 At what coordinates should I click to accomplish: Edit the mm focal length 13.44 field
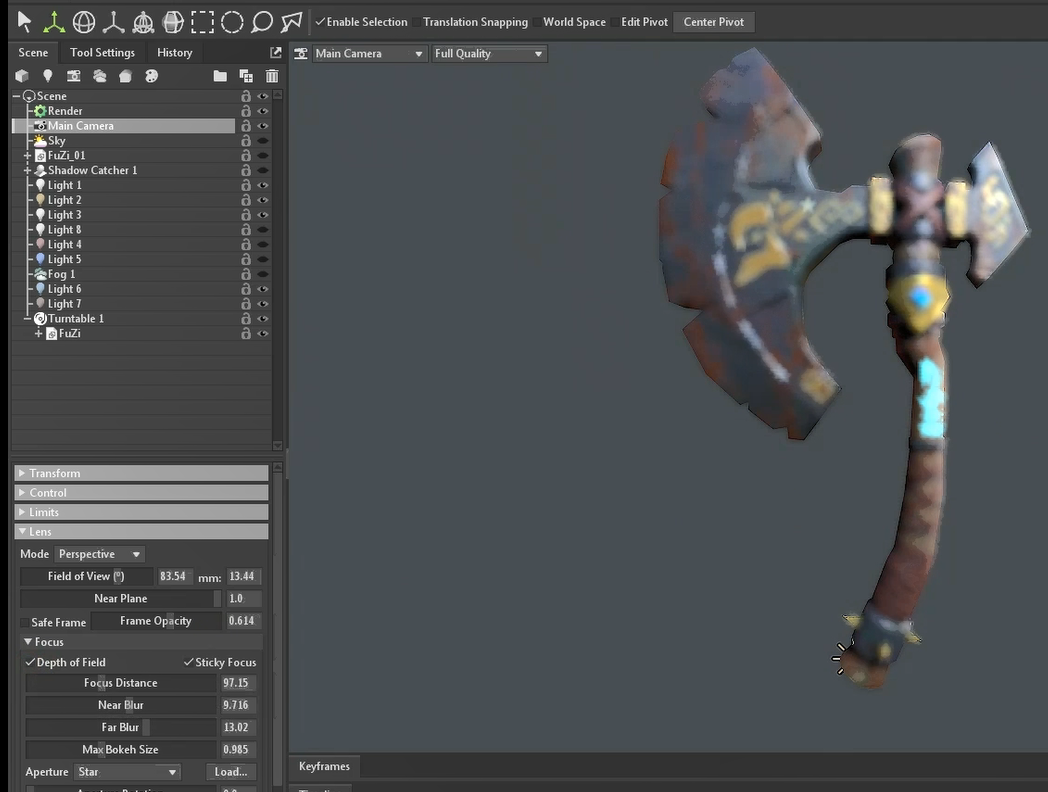click(243, 576)
